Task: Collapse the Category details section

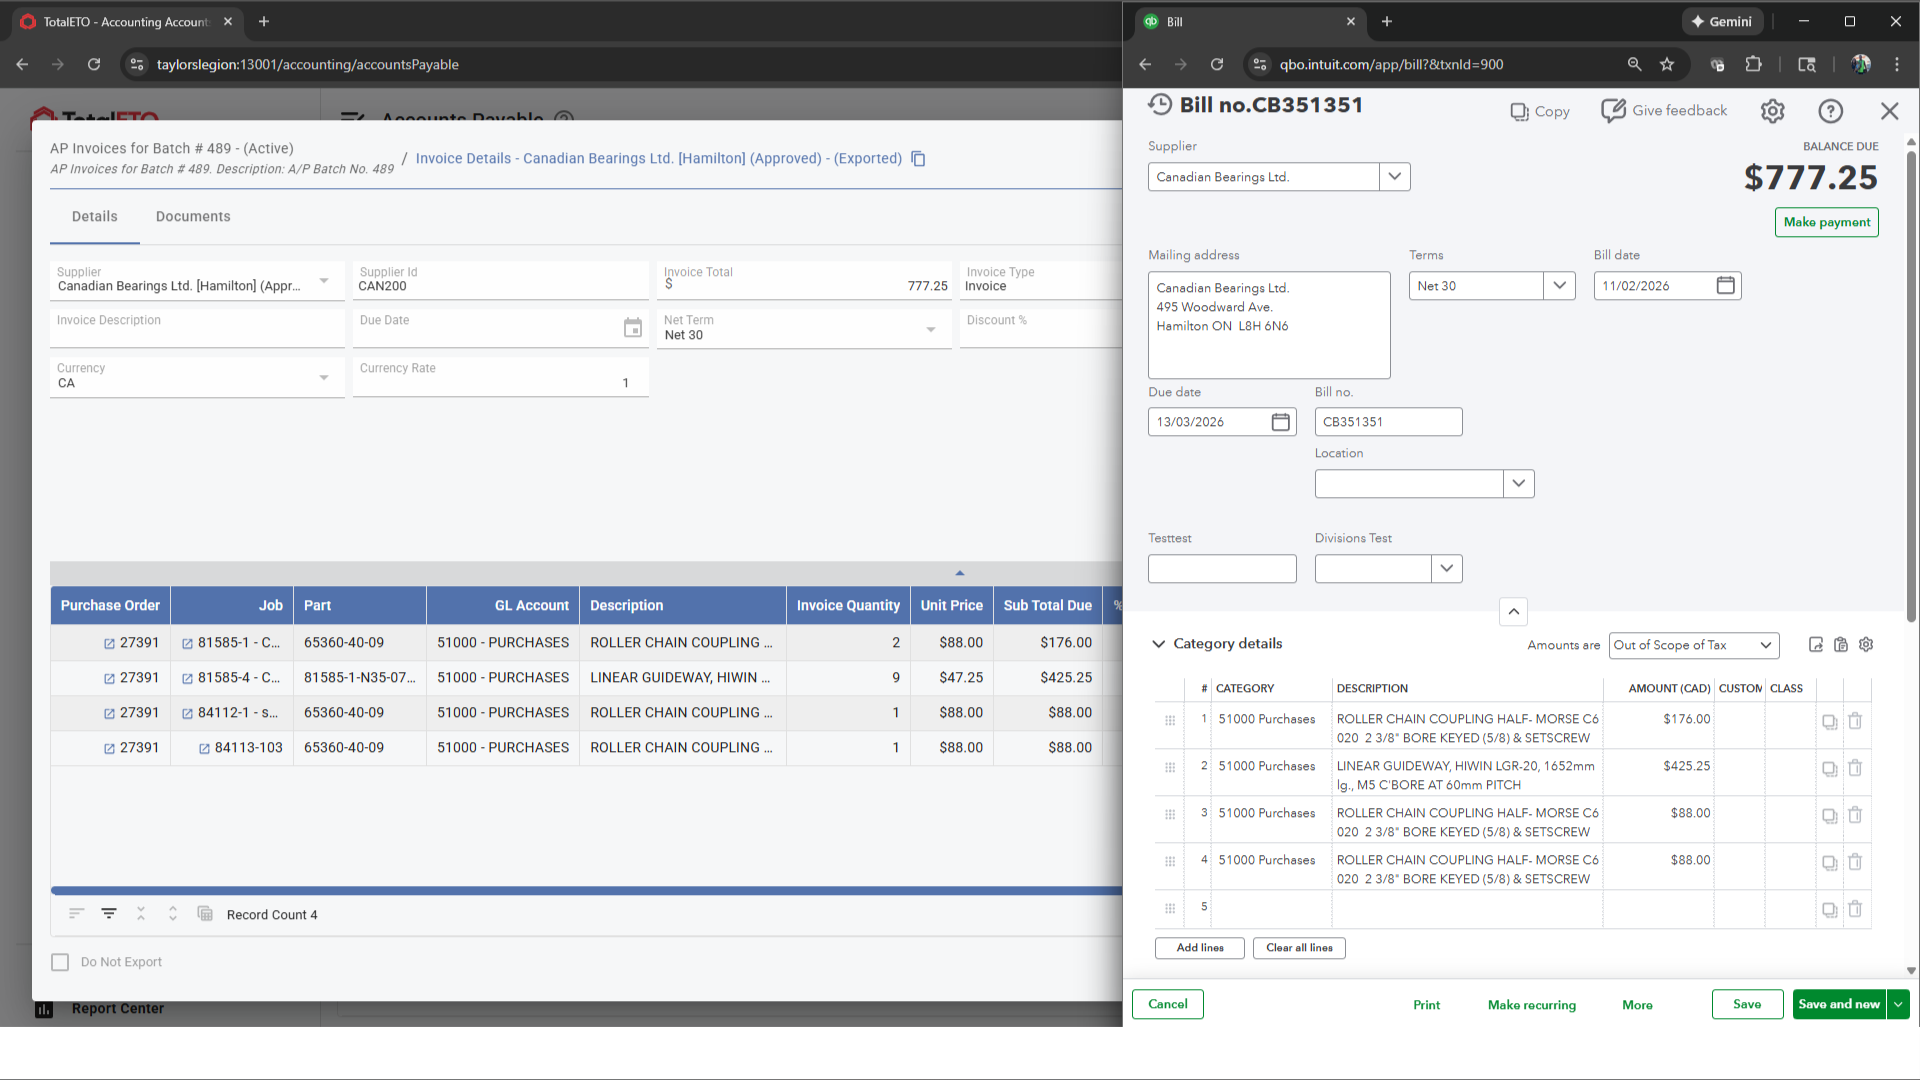Action: (x=1159, y=644)
